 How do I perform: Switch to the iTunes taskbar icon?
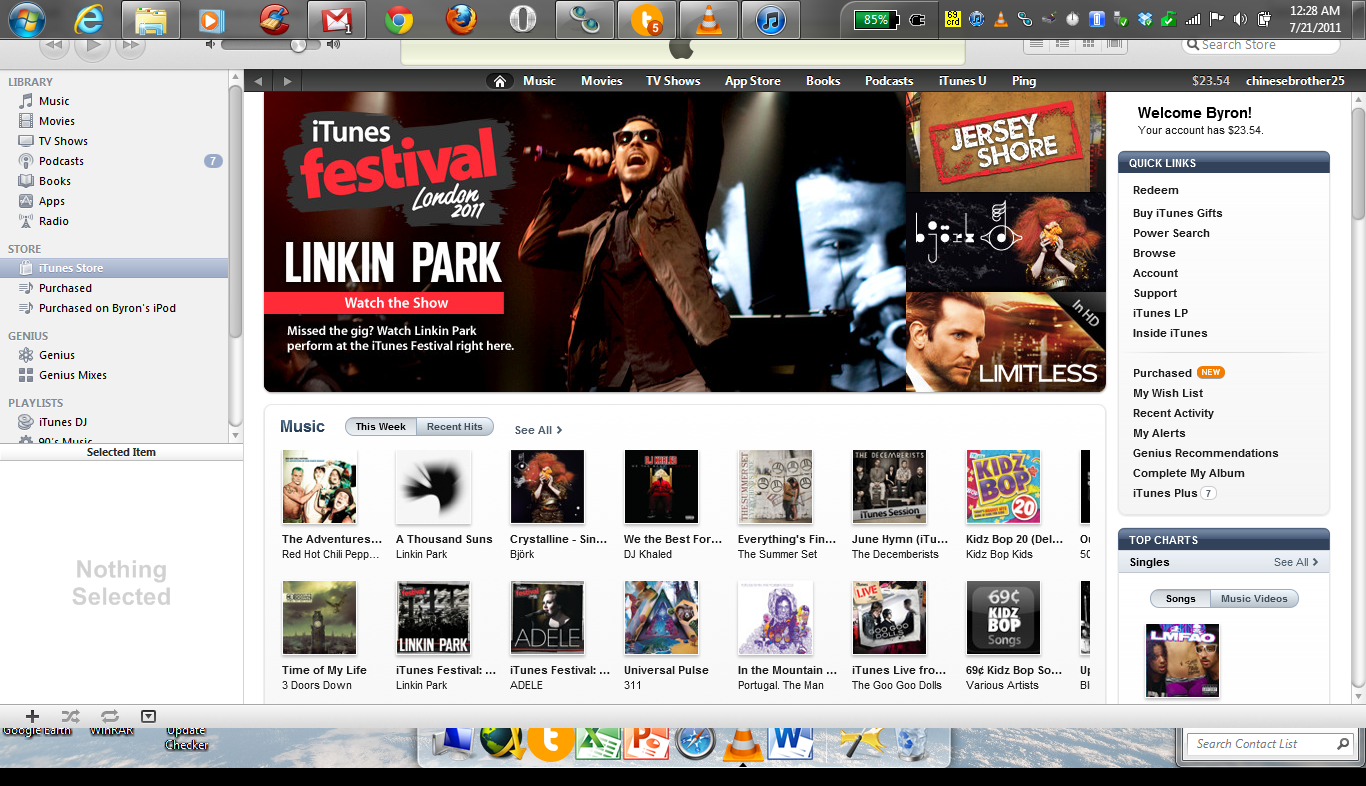(x=771, y=19)
